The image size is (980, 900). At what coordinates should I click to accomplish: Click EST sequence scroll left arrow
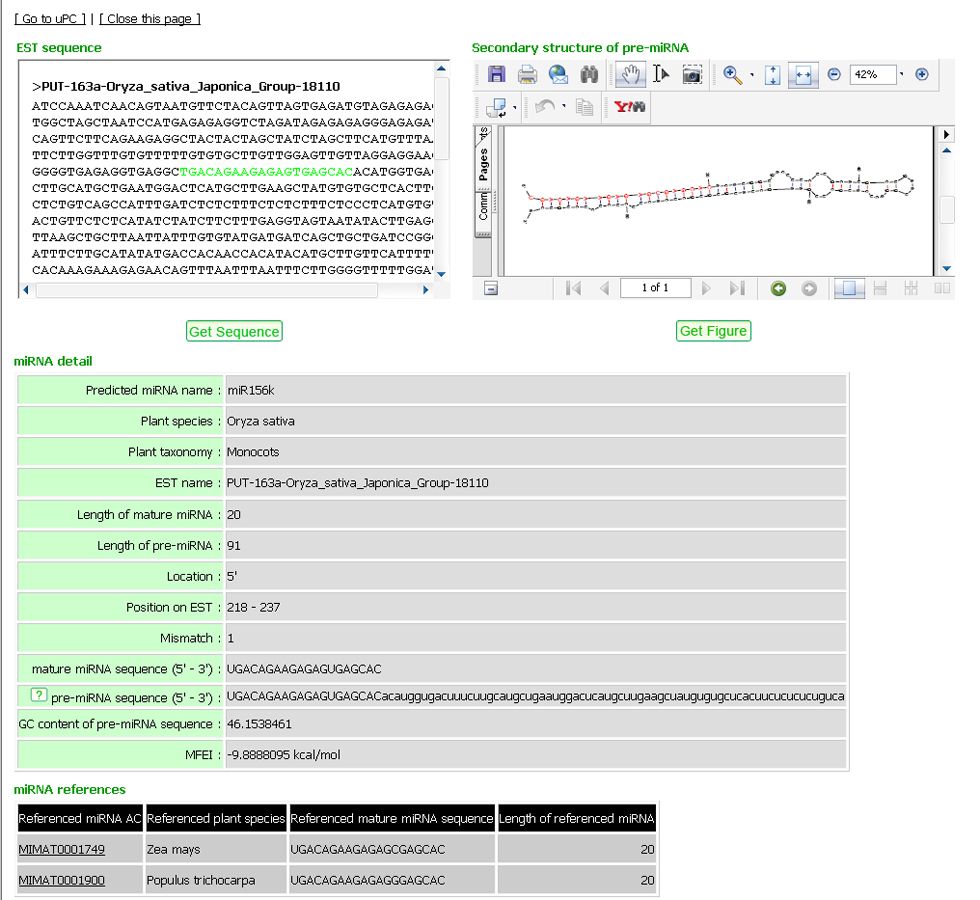click(26, 290)
